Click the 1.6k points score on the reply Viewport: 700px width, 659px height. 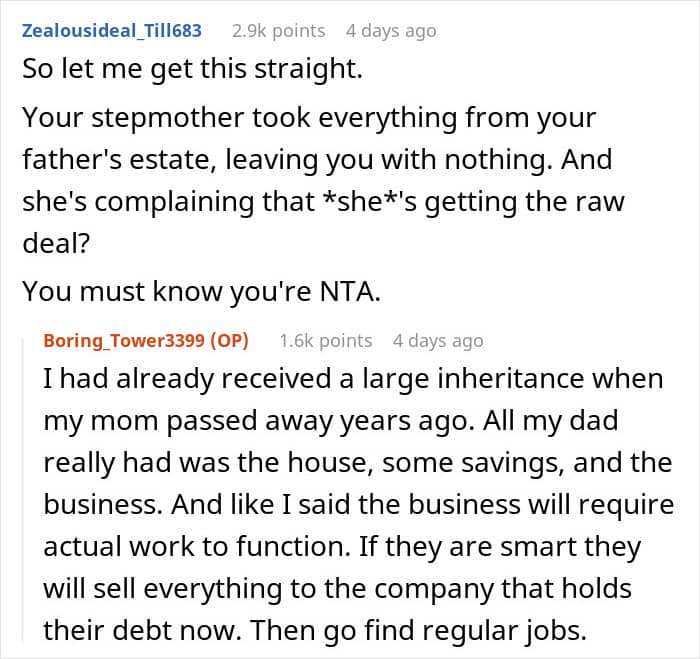[x=326, y=340]
